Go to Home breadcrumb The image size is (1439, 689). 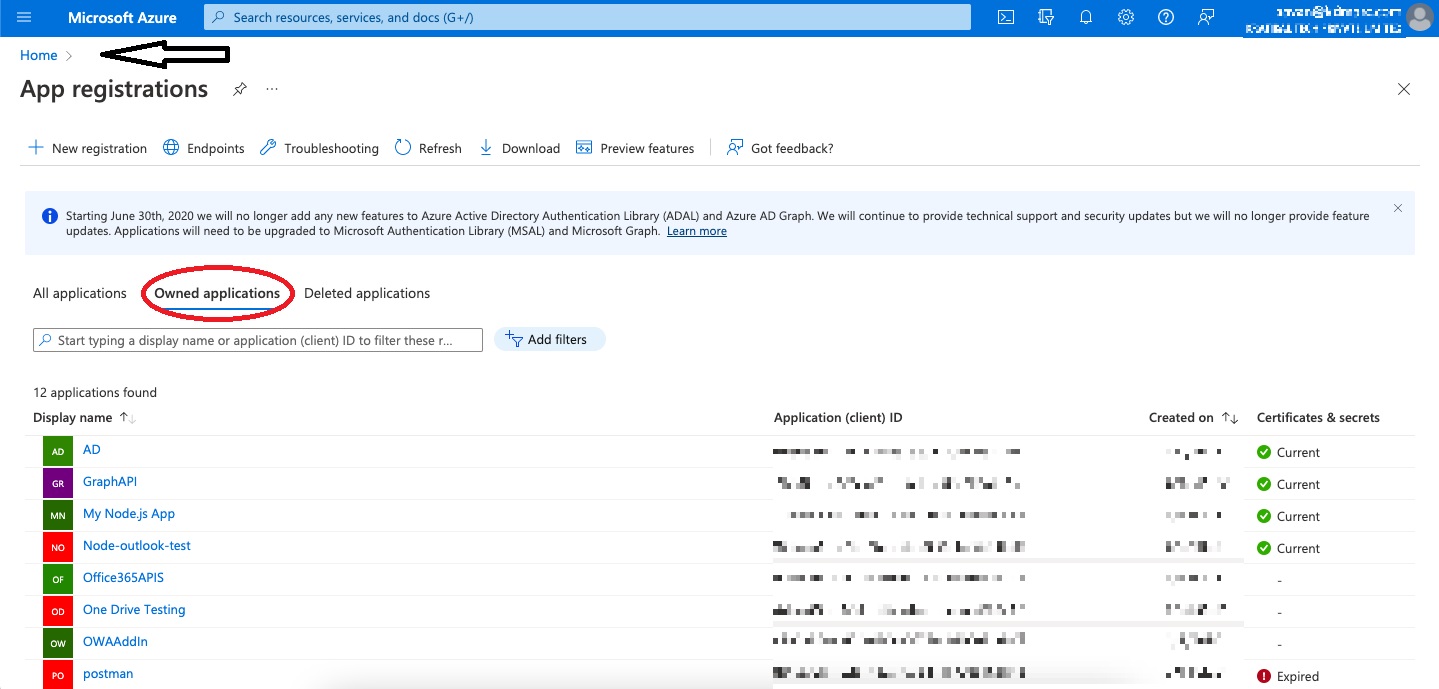38,55
